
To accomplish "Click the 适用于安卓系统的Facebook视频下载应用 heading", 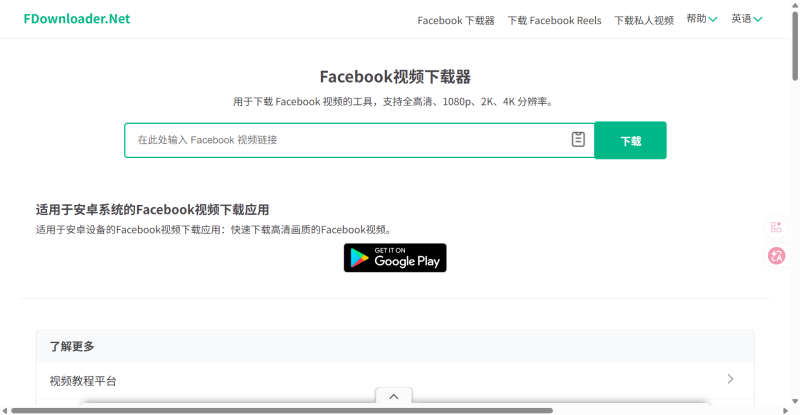I will click(x=152, y=210).
